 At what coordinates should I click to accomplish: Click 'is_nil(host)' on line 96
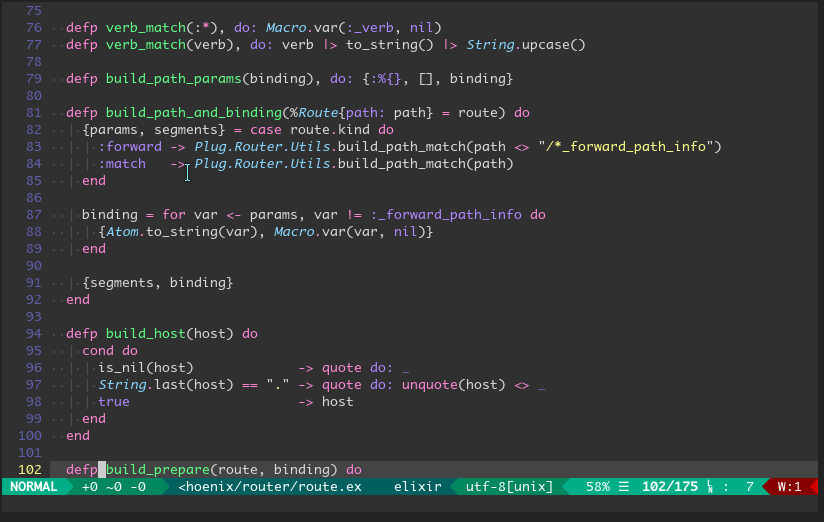tap(146, 367)
